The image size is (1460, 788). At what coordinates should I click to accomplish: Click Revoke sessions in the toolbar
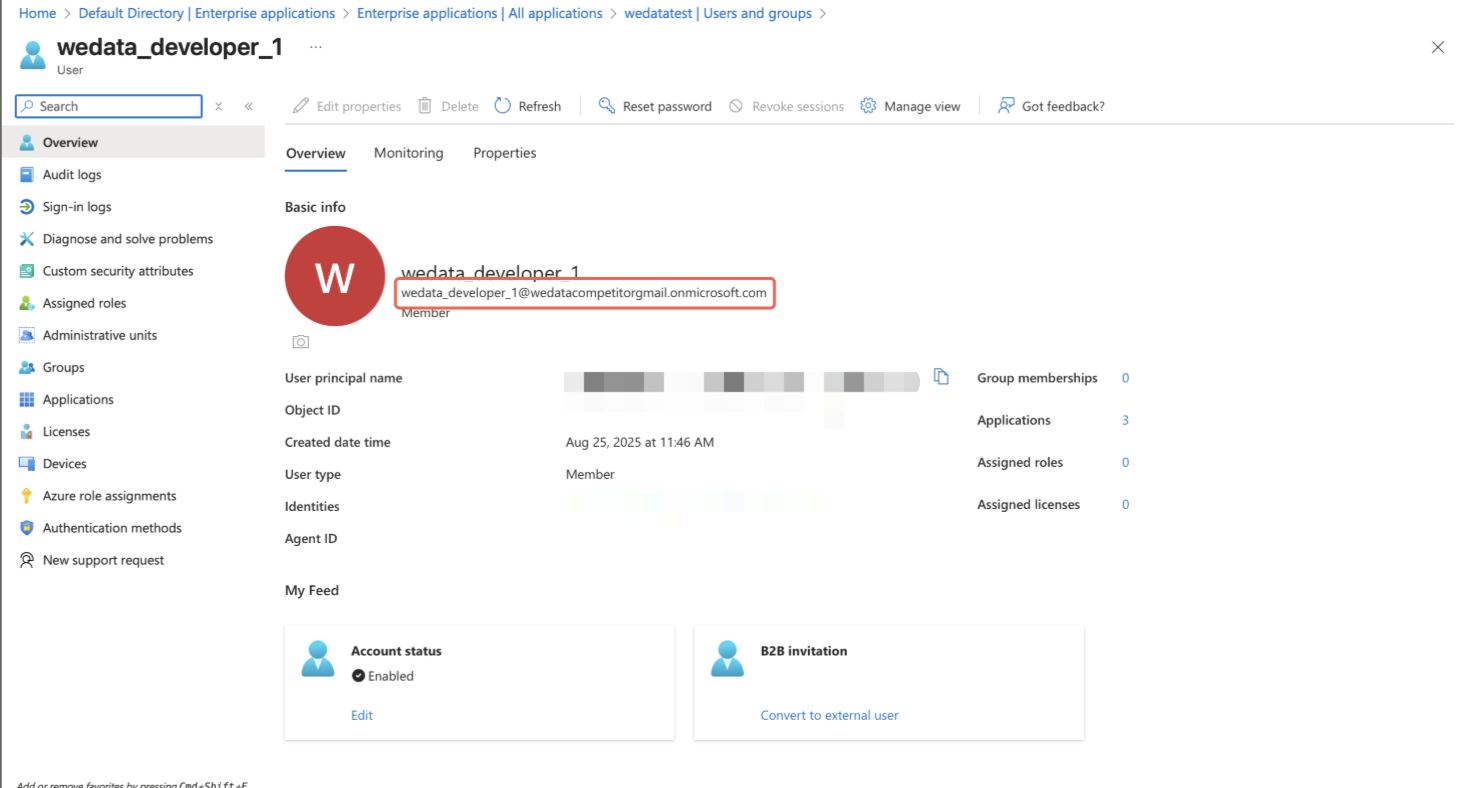coord(786,106)
